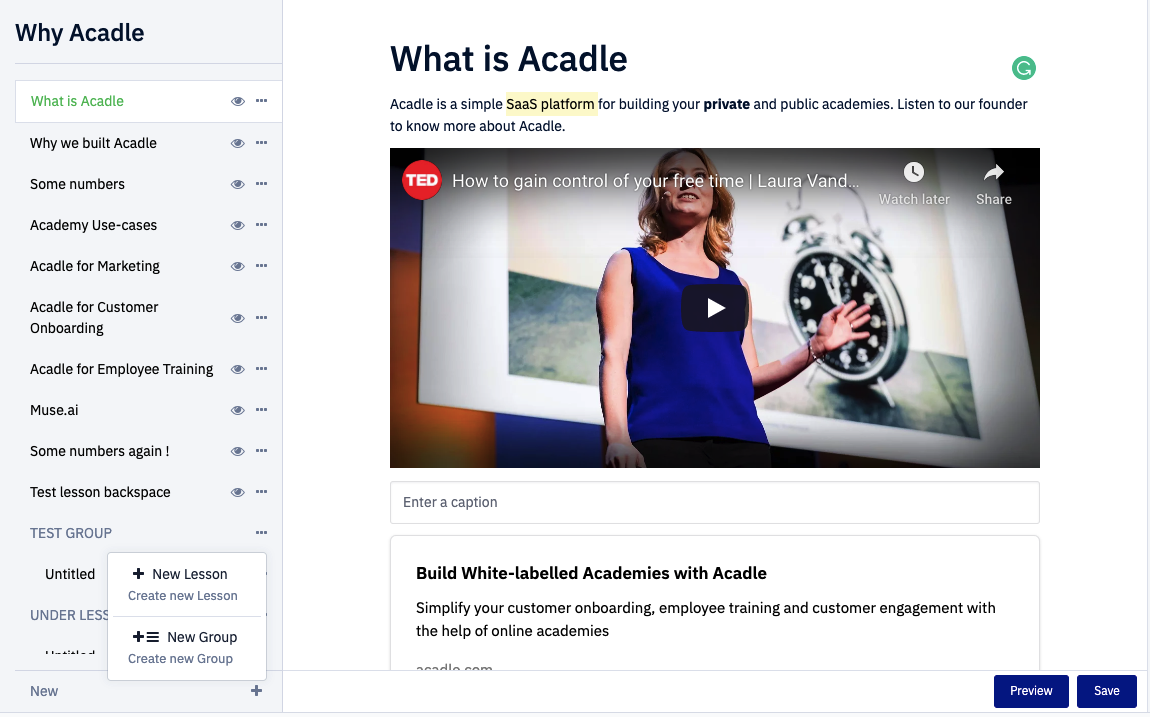
Task: Open options menu for What is Acadle
Action: [261, 100]
